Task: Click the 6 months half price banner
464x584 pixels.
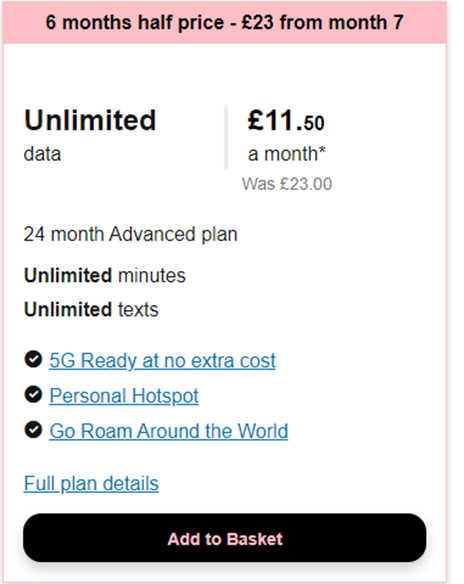Action: coord(225,22)
